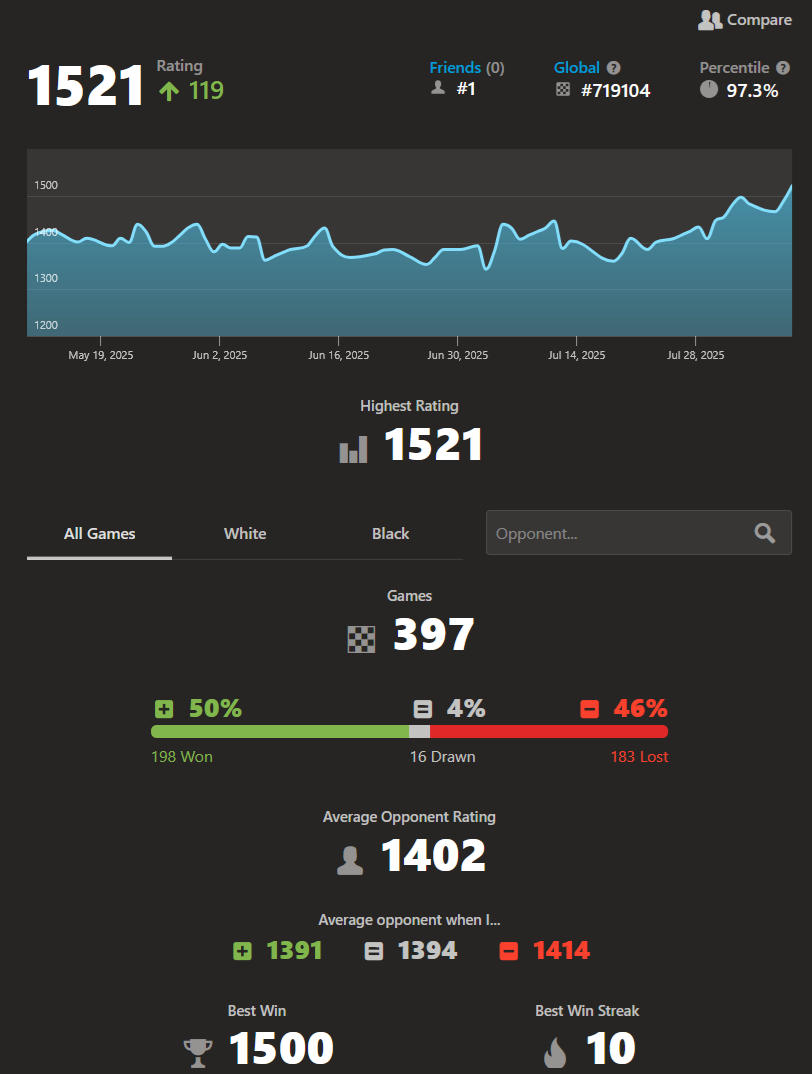This screenshot has height=1074, width=812.
Task: Click the May 19, 2025 chart label
Action: [101, 355]
